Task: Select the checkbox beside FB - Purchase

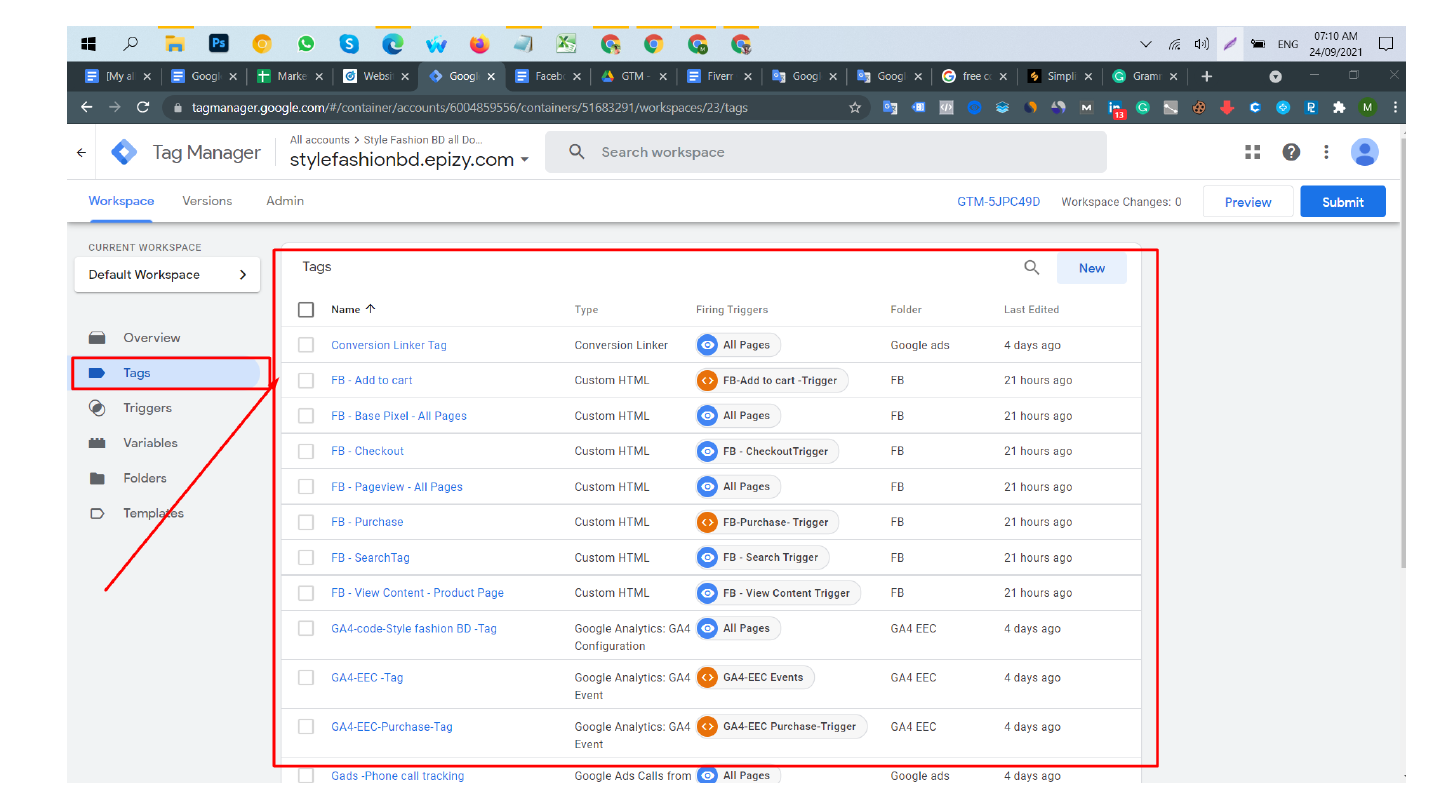Action: pyautogui.click(x=306, y=522)
